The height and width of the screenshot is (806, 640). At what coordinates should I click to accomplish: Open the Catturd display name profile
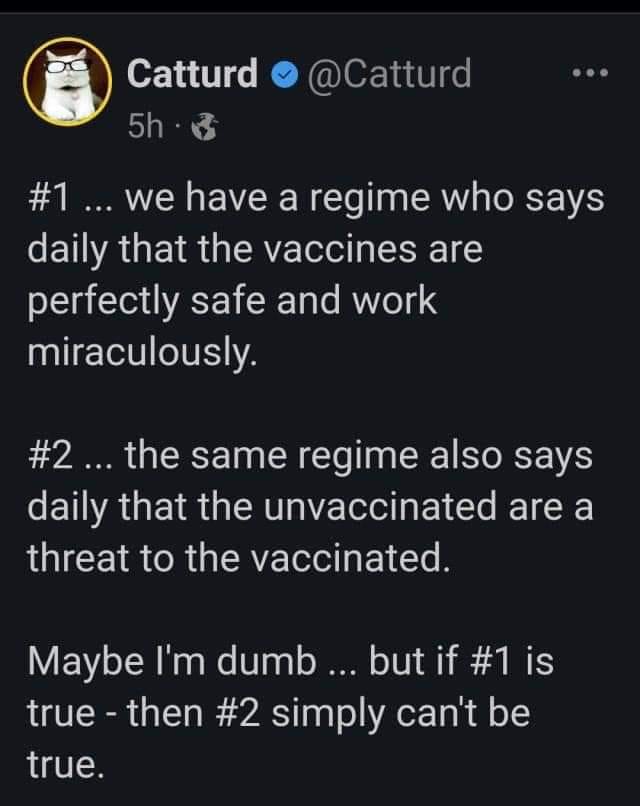(192, 74)
